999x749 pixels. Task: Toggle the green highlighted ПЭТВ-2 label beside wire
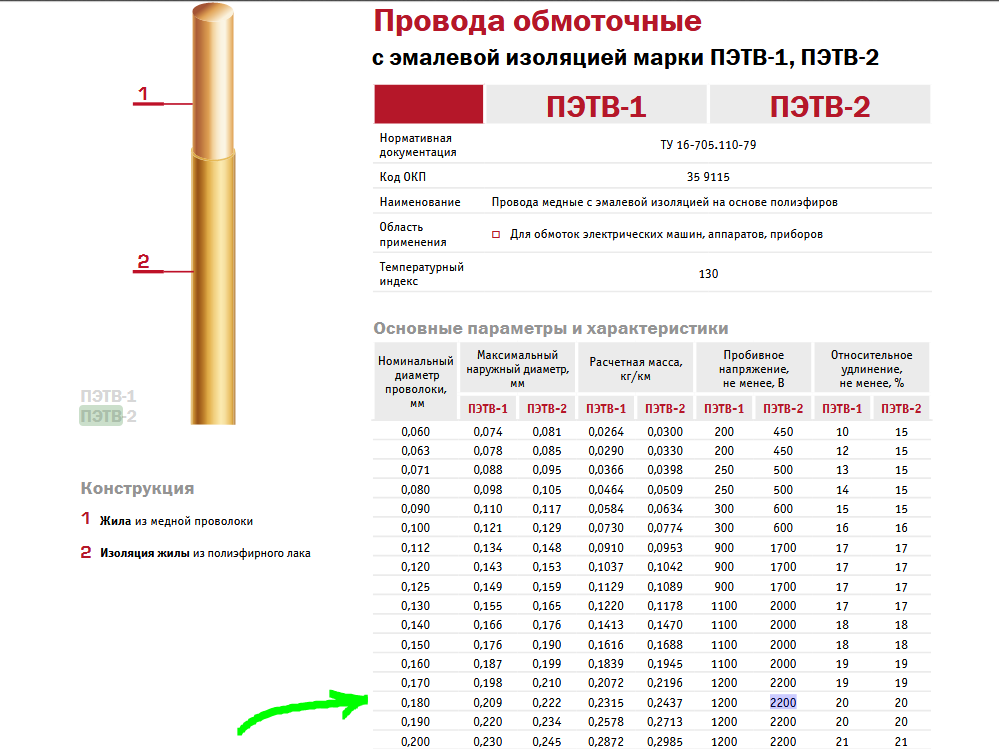tap(108, 416)
